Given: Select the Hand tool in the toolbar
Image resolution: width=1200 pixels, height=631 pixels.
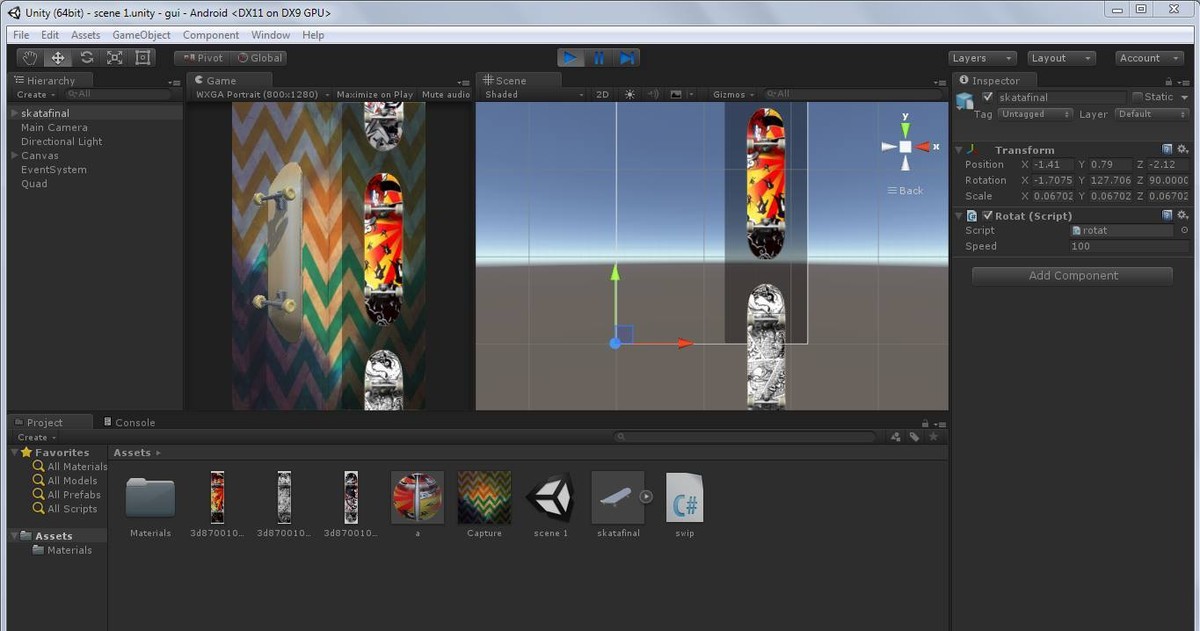Looking at the screenshot, I should point(31,58).
